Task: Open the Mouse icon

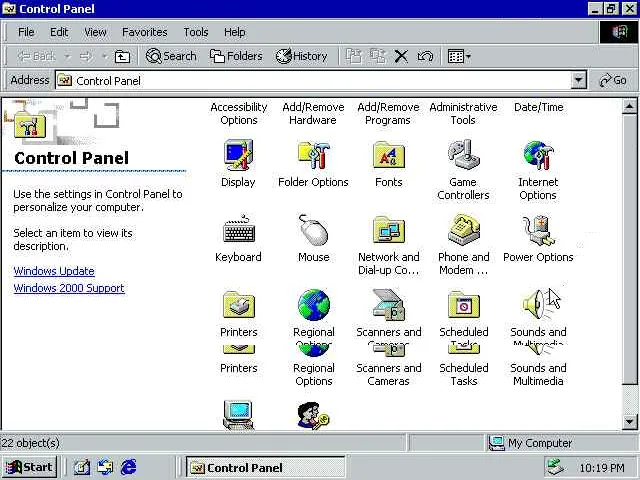Action: tap(313, 230)
